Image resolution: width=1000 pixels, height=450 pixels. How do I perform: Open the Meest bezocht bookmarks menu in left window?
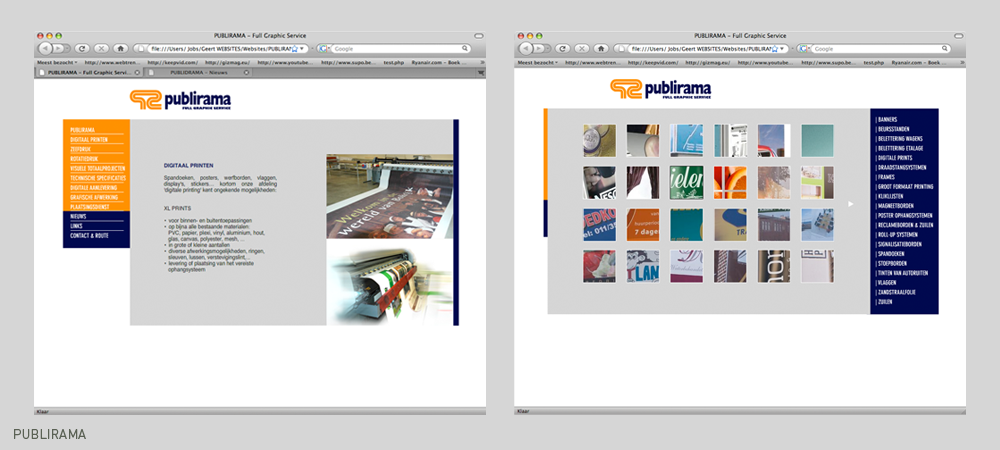pyautogui.click(x=57, y=62)
